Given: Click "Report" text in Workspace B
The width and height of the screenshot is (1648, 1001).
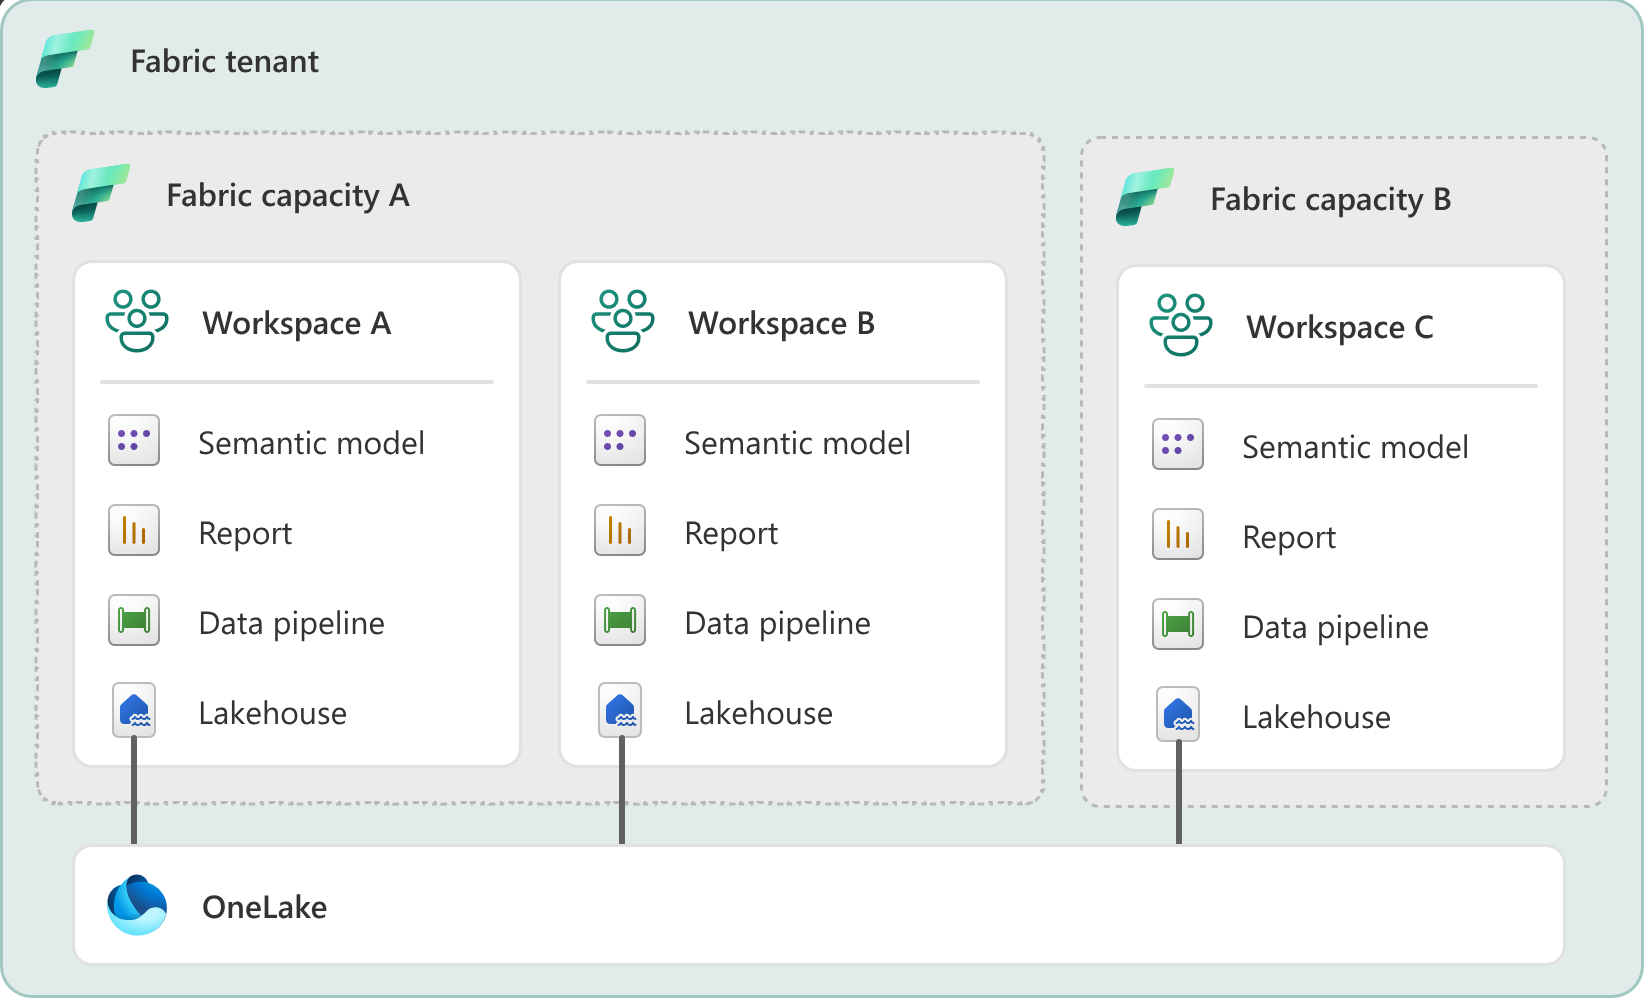Looking at the screenshot, I should pyautogui.click(x=732, y=534).
